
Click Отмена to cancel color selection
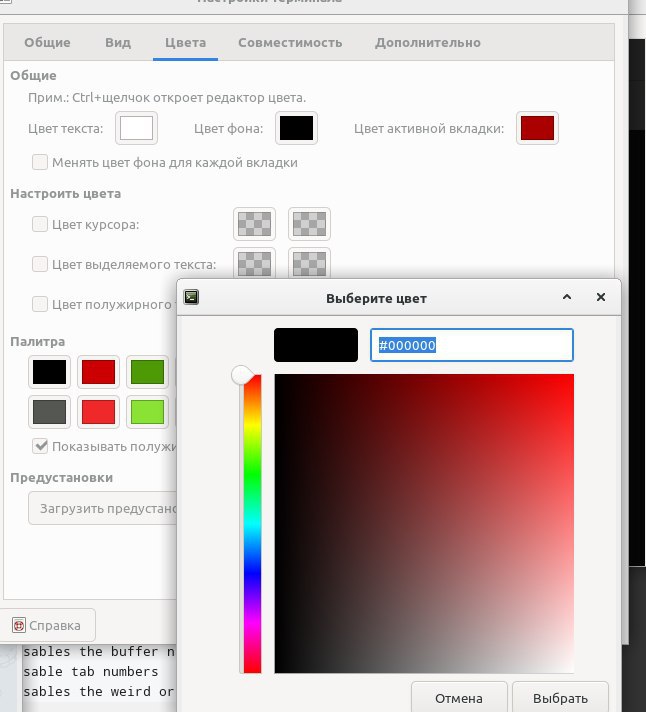pos(459,697)
